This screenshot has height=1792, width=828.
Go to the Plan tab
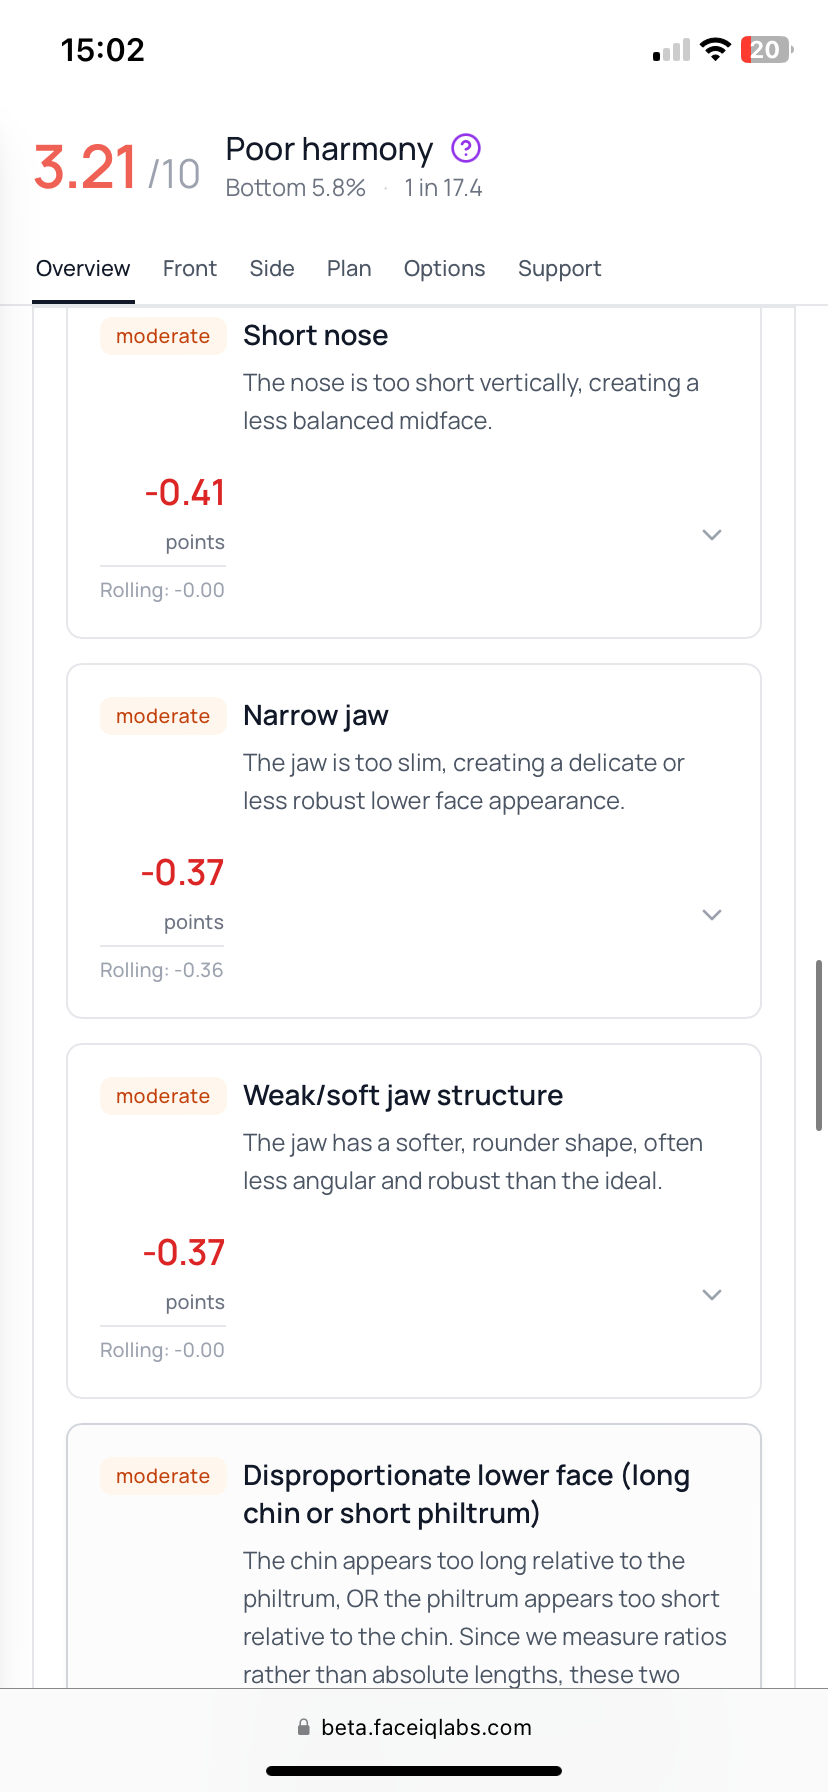(349, 269)
